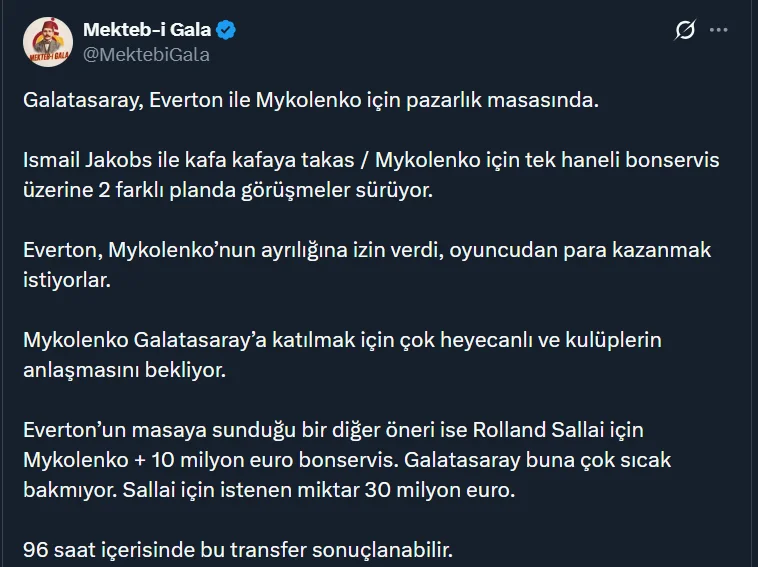Click the line 'anlaşmasını bekliyor'
This screenshot has width=758, height=567.
pyautogui.click(x=125, y=368)
